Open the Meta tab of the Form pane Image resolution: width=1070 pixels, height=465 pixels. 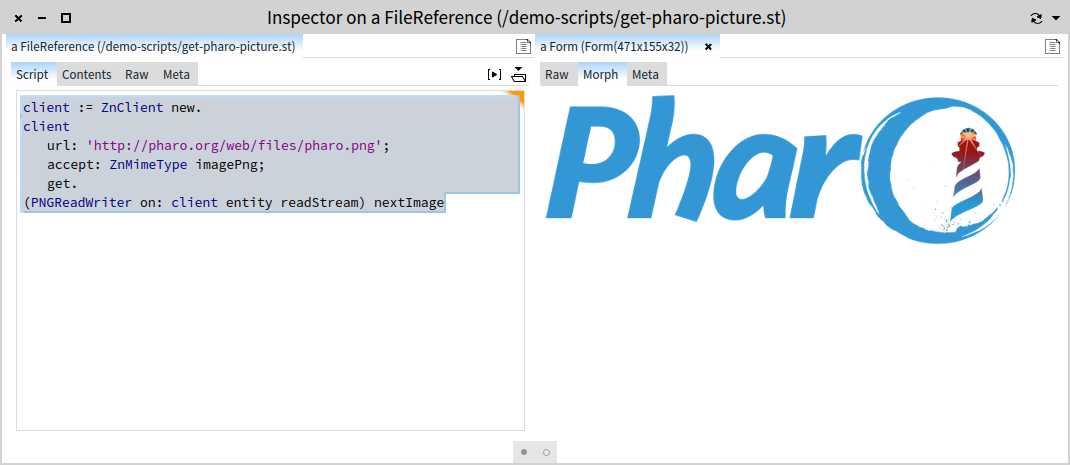(x=646, y=74)
